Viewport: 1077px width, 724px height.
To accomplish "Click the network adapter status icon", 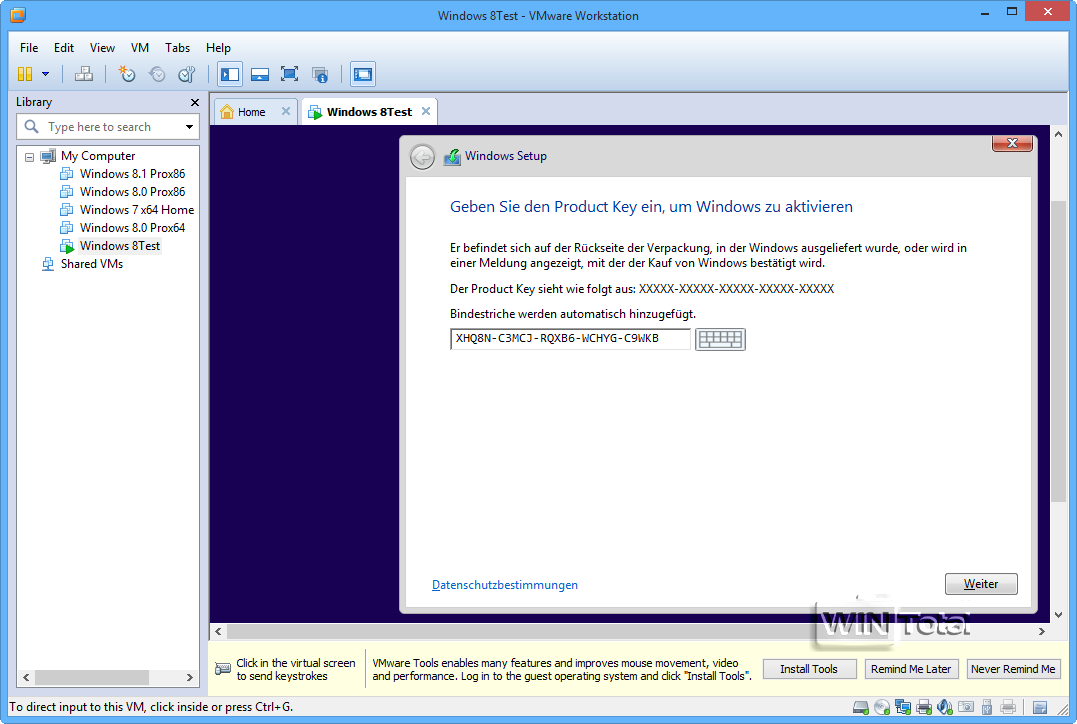I will pos(903,707).
